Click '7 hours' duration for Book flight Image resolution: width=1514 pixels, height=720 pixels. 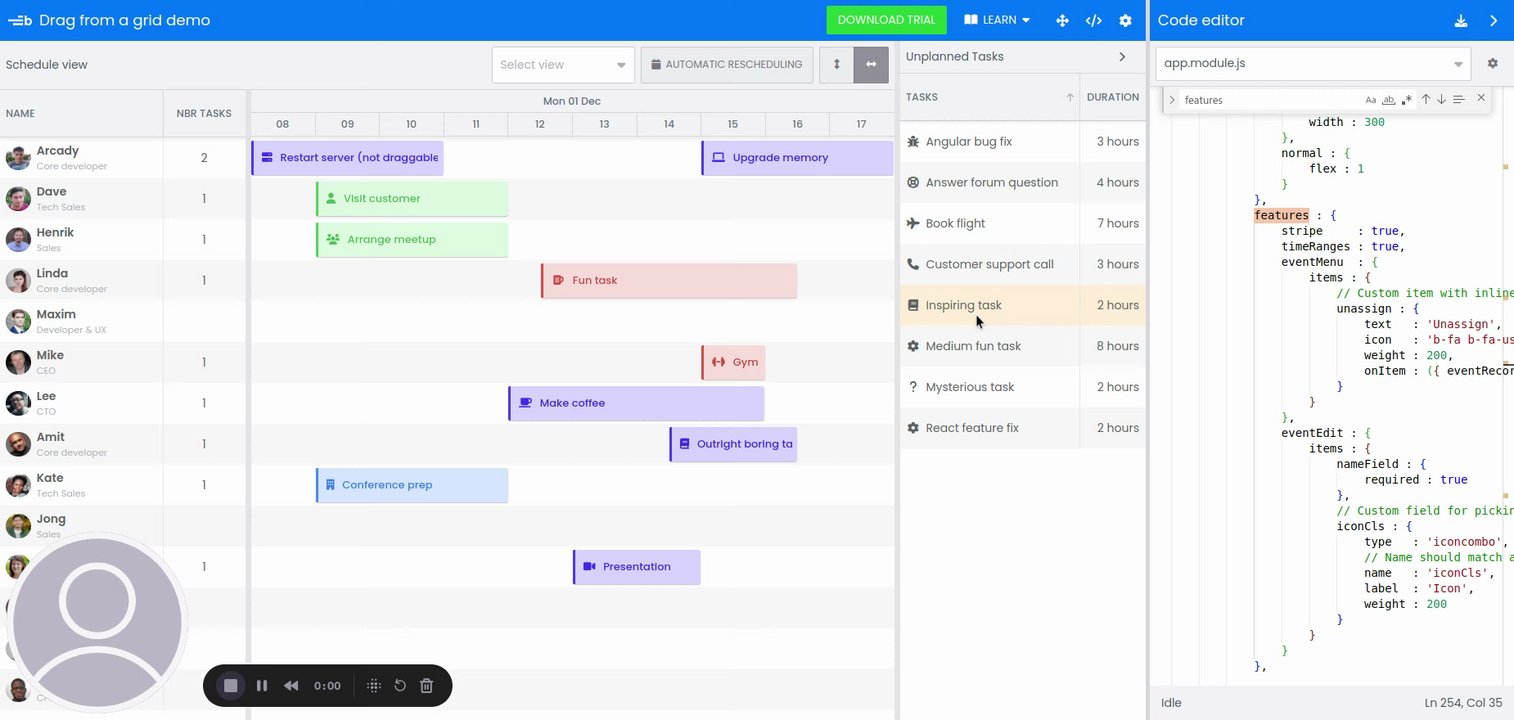pyautogui.click(x=1117, y=224)
